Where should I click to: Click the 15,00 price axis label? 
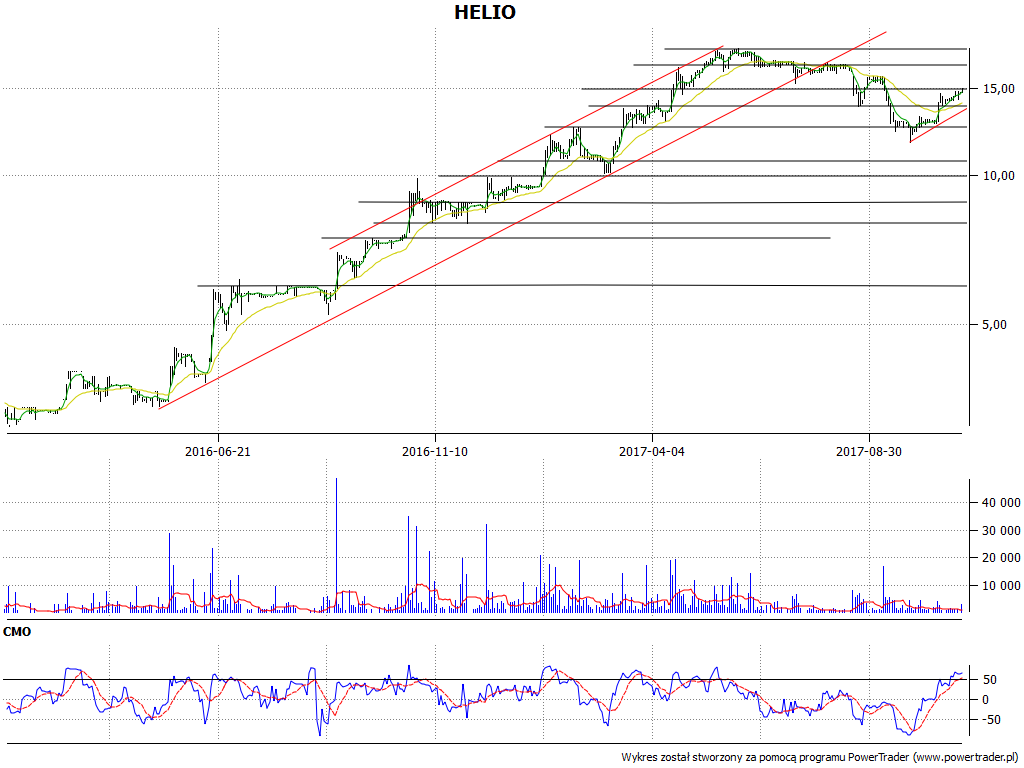click(x=999, y=88)
